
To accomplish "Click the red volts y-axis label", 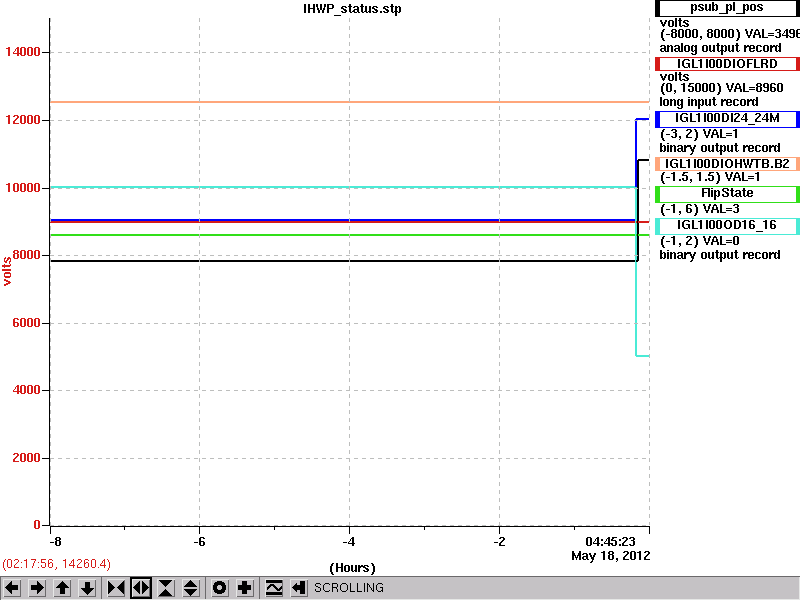I will coord(7,271).
